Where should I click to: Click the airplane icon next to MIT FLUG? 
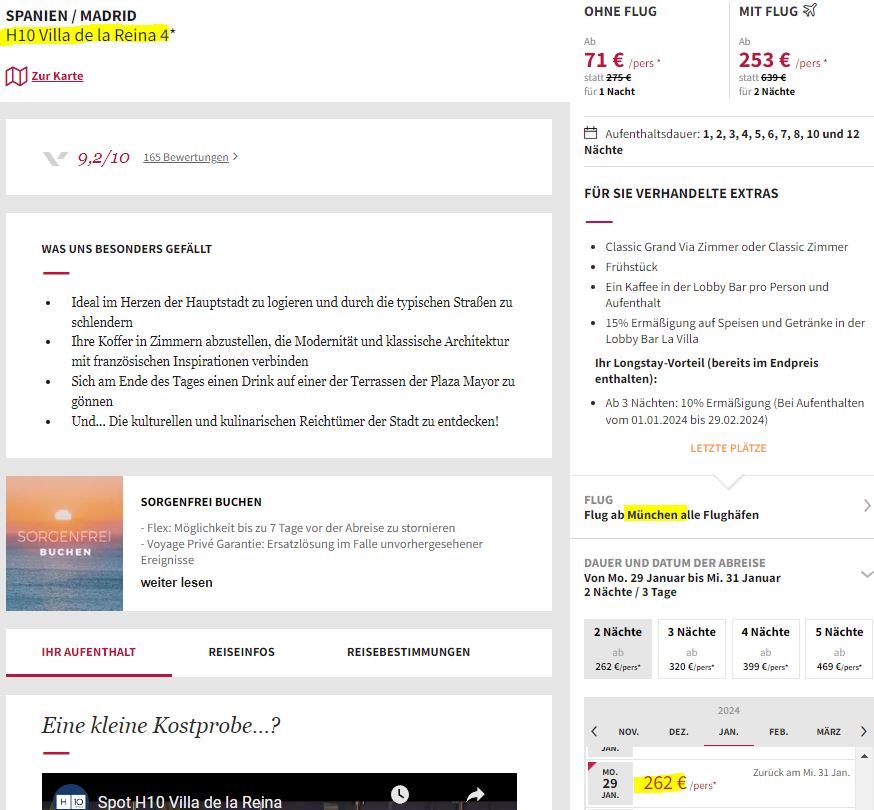810,10
